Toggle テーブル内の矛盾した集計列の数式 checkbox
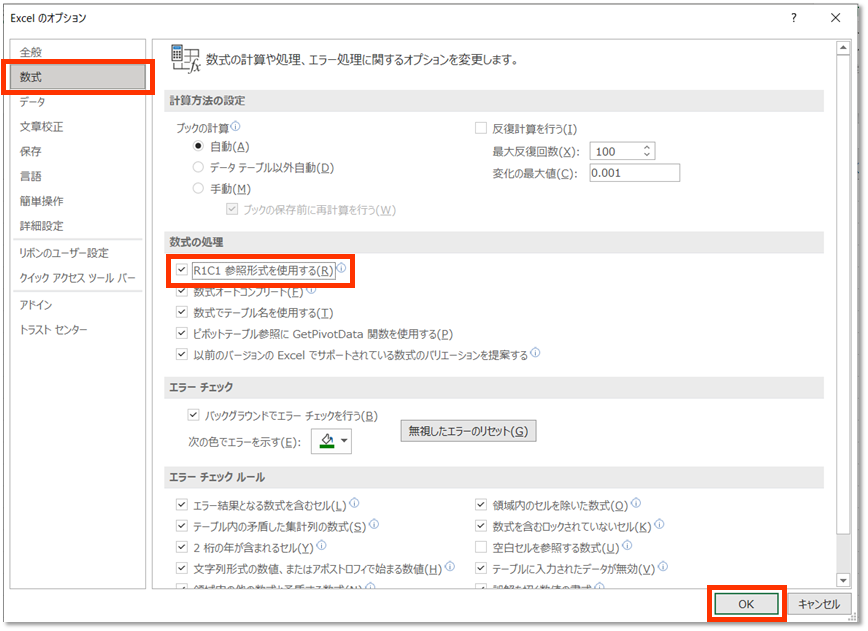Screen dimensions: 868x631 point(182,526)
